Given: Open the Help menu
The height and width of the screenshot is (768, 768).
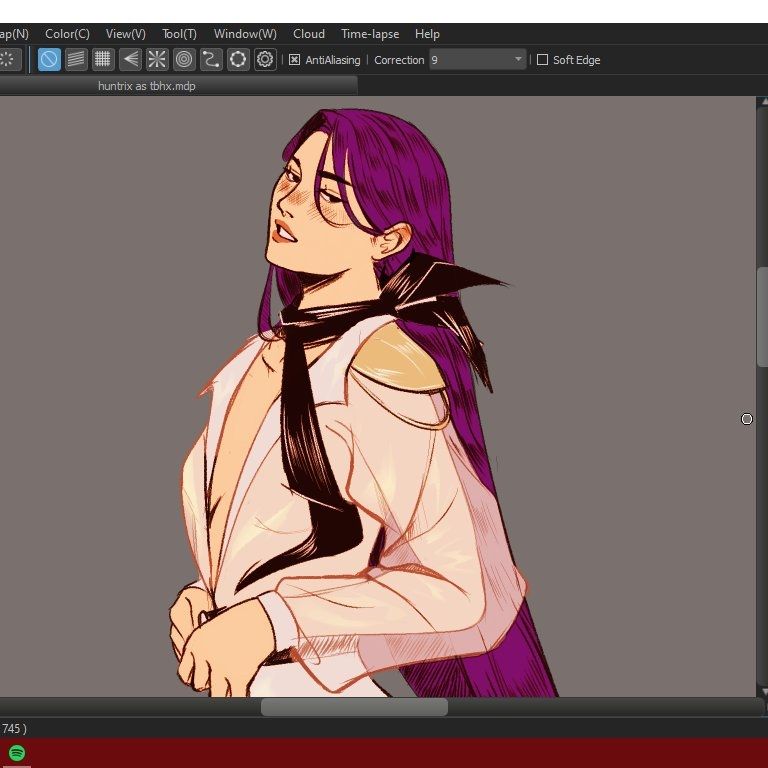Looking at the screenshot, I should click(x=427, y=34).
